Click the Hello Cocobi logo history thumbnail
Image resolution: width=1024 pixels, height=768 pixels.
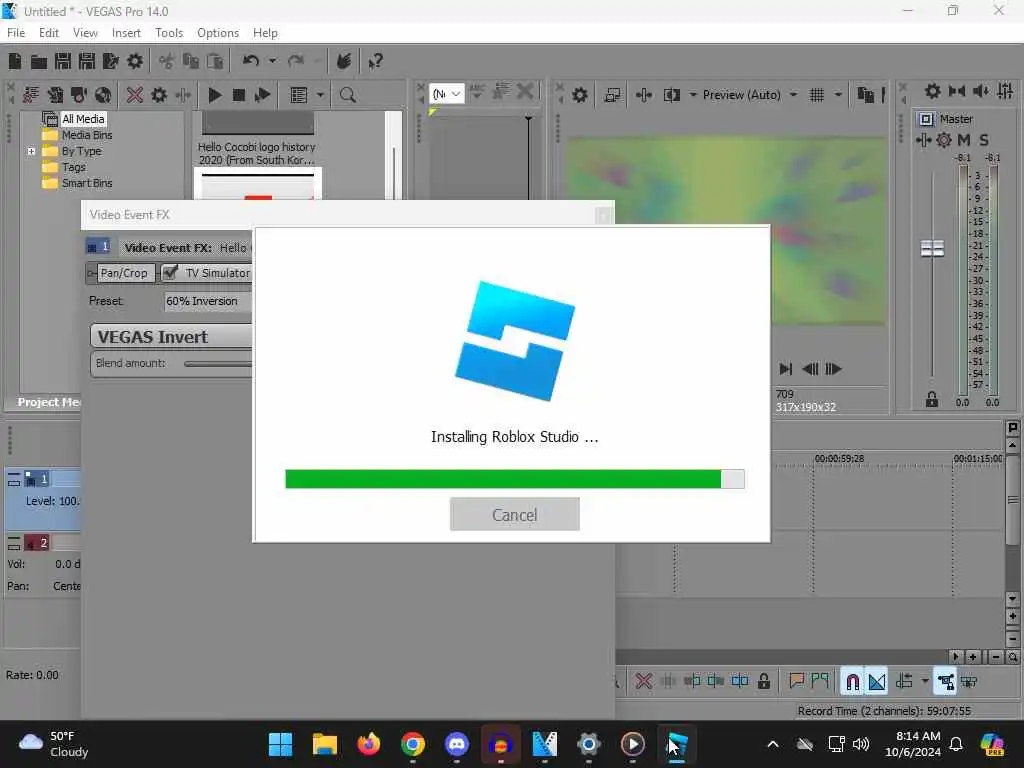coord(257,122)
